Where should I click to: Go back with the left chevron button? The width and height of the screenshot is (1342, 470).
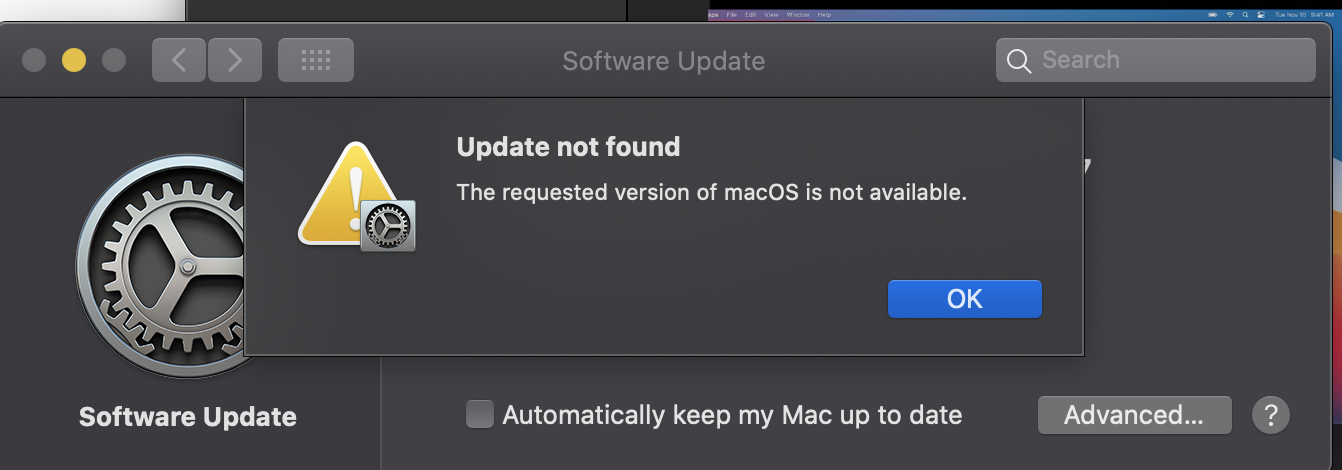tap(179, 60)
